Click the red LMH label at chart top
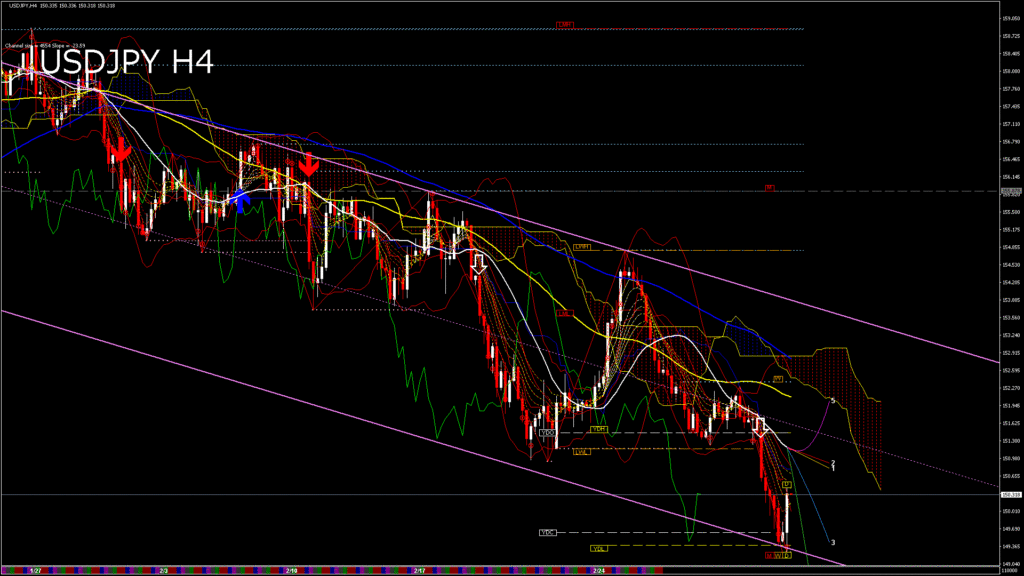1024x576 pixels. [565, 25]
